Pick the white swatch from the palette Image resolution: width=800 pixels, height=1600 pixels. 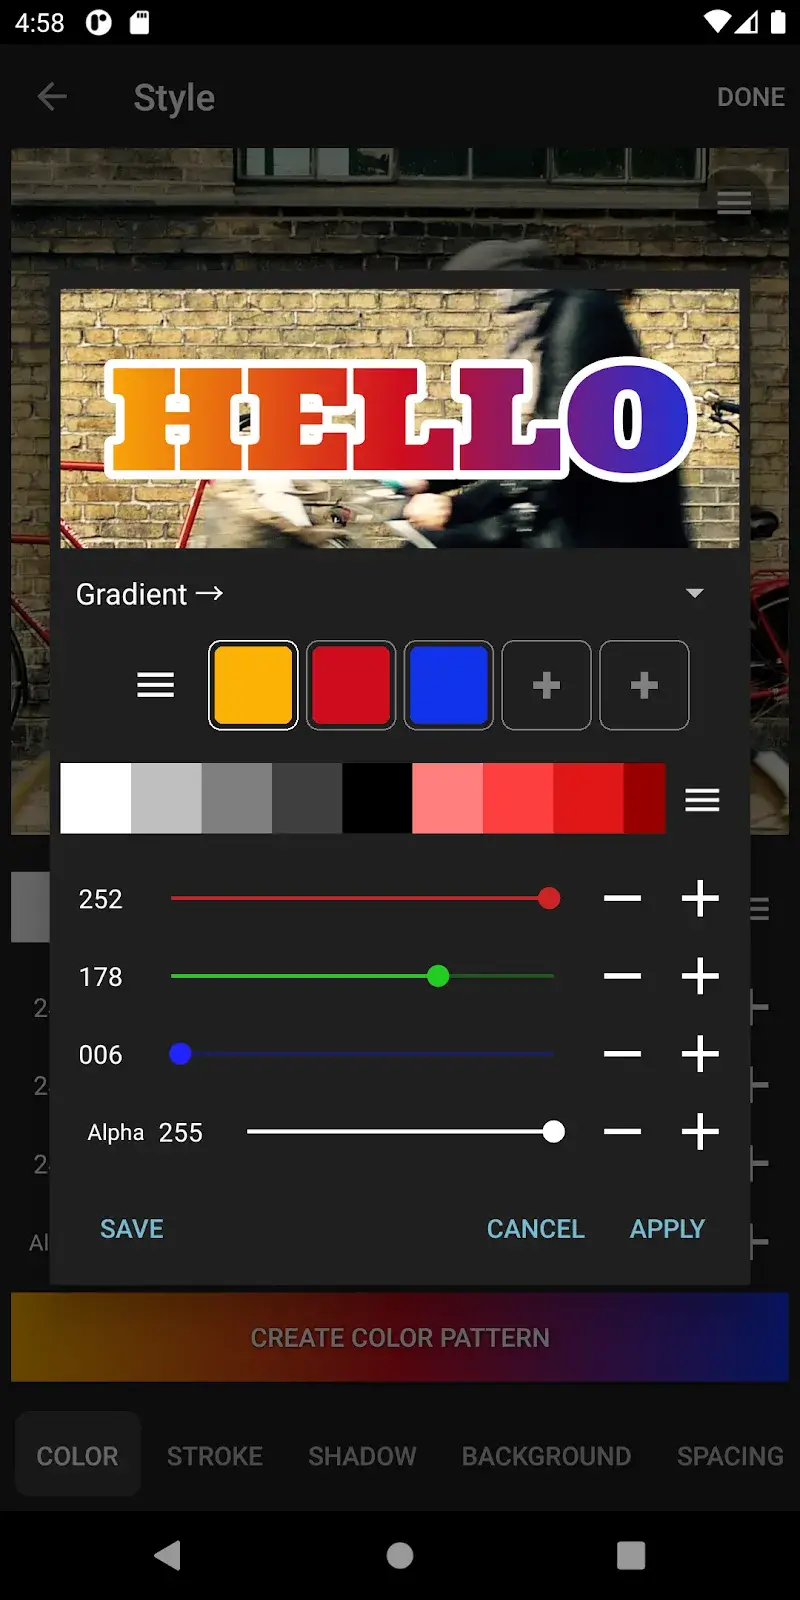coord(95,799)
